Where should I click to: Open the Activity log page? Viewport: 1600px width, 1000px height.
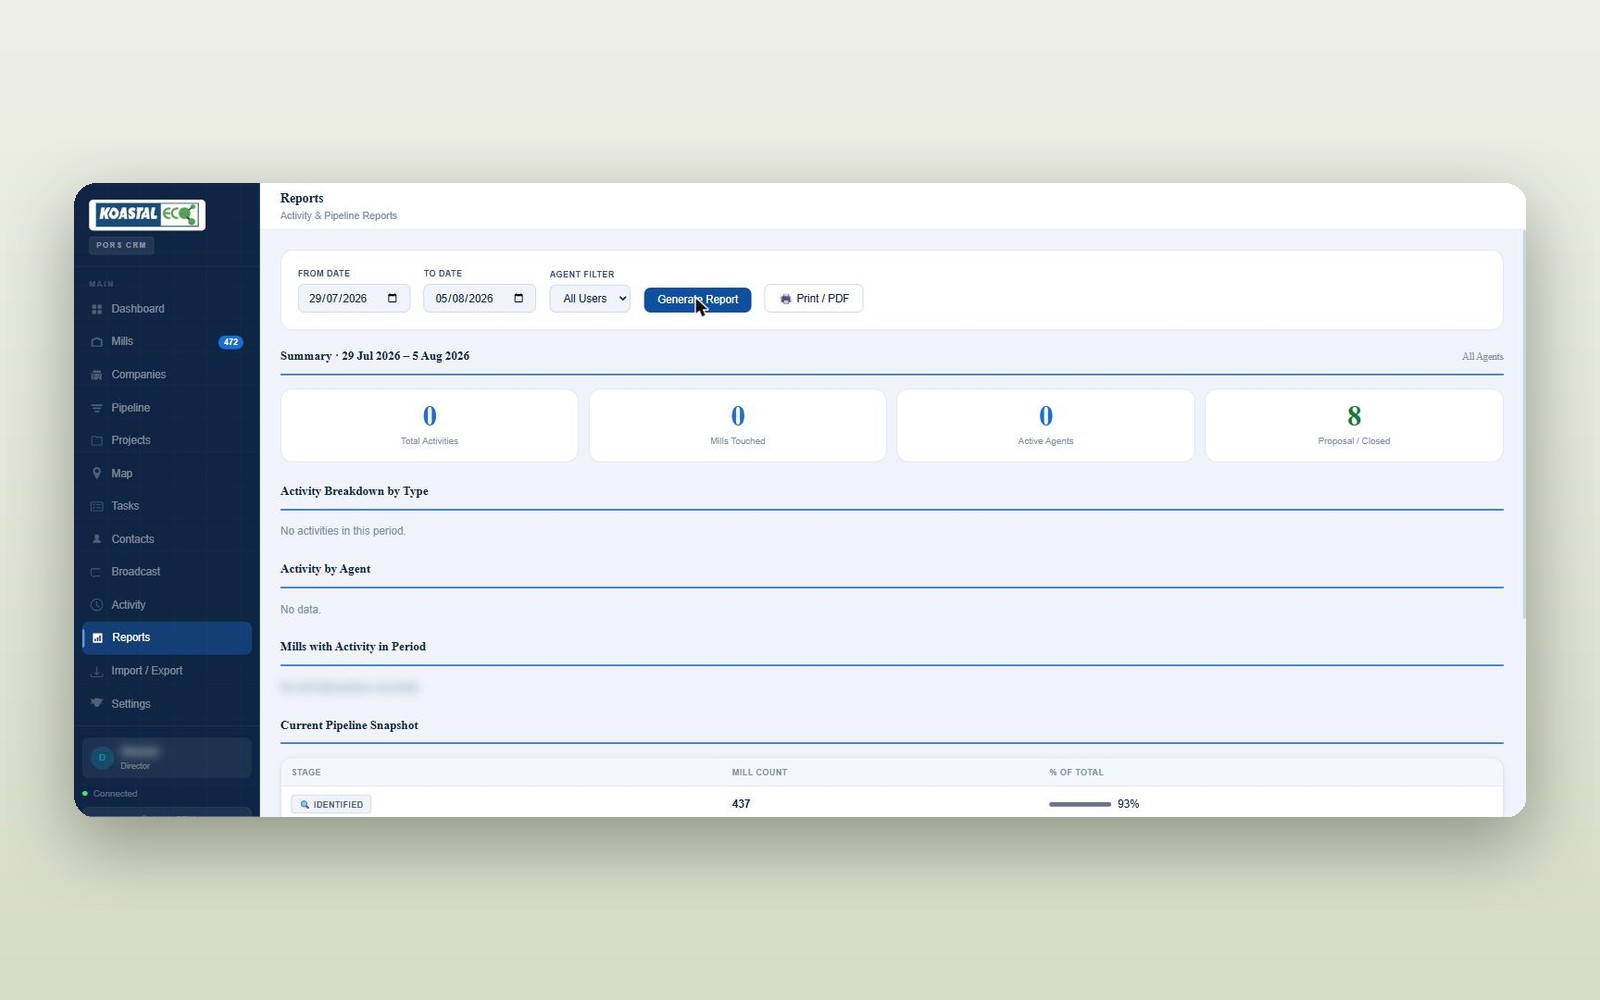167,605
